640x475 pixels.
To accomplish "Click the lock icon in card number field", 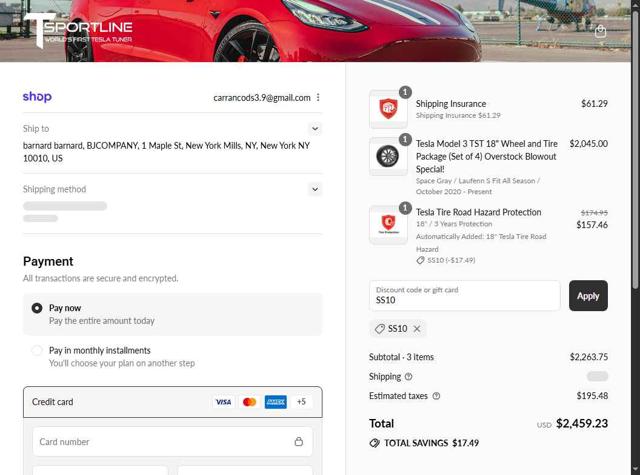I will (x=299, y=442).
